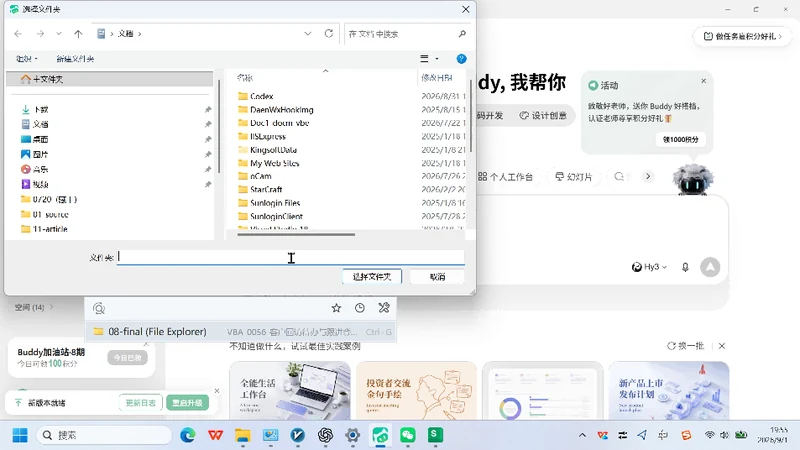The image size is (800, 450).
Task: Click the Forward arrow in folder dialog
Action: click(x=40, y=34)
